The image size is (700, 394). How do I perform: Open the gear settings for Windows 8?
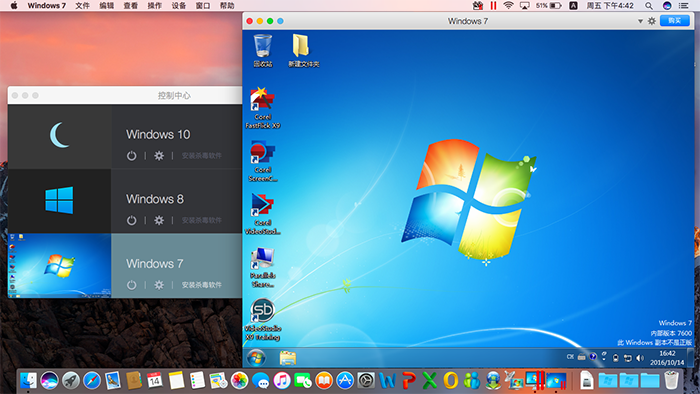click(159, 220)
